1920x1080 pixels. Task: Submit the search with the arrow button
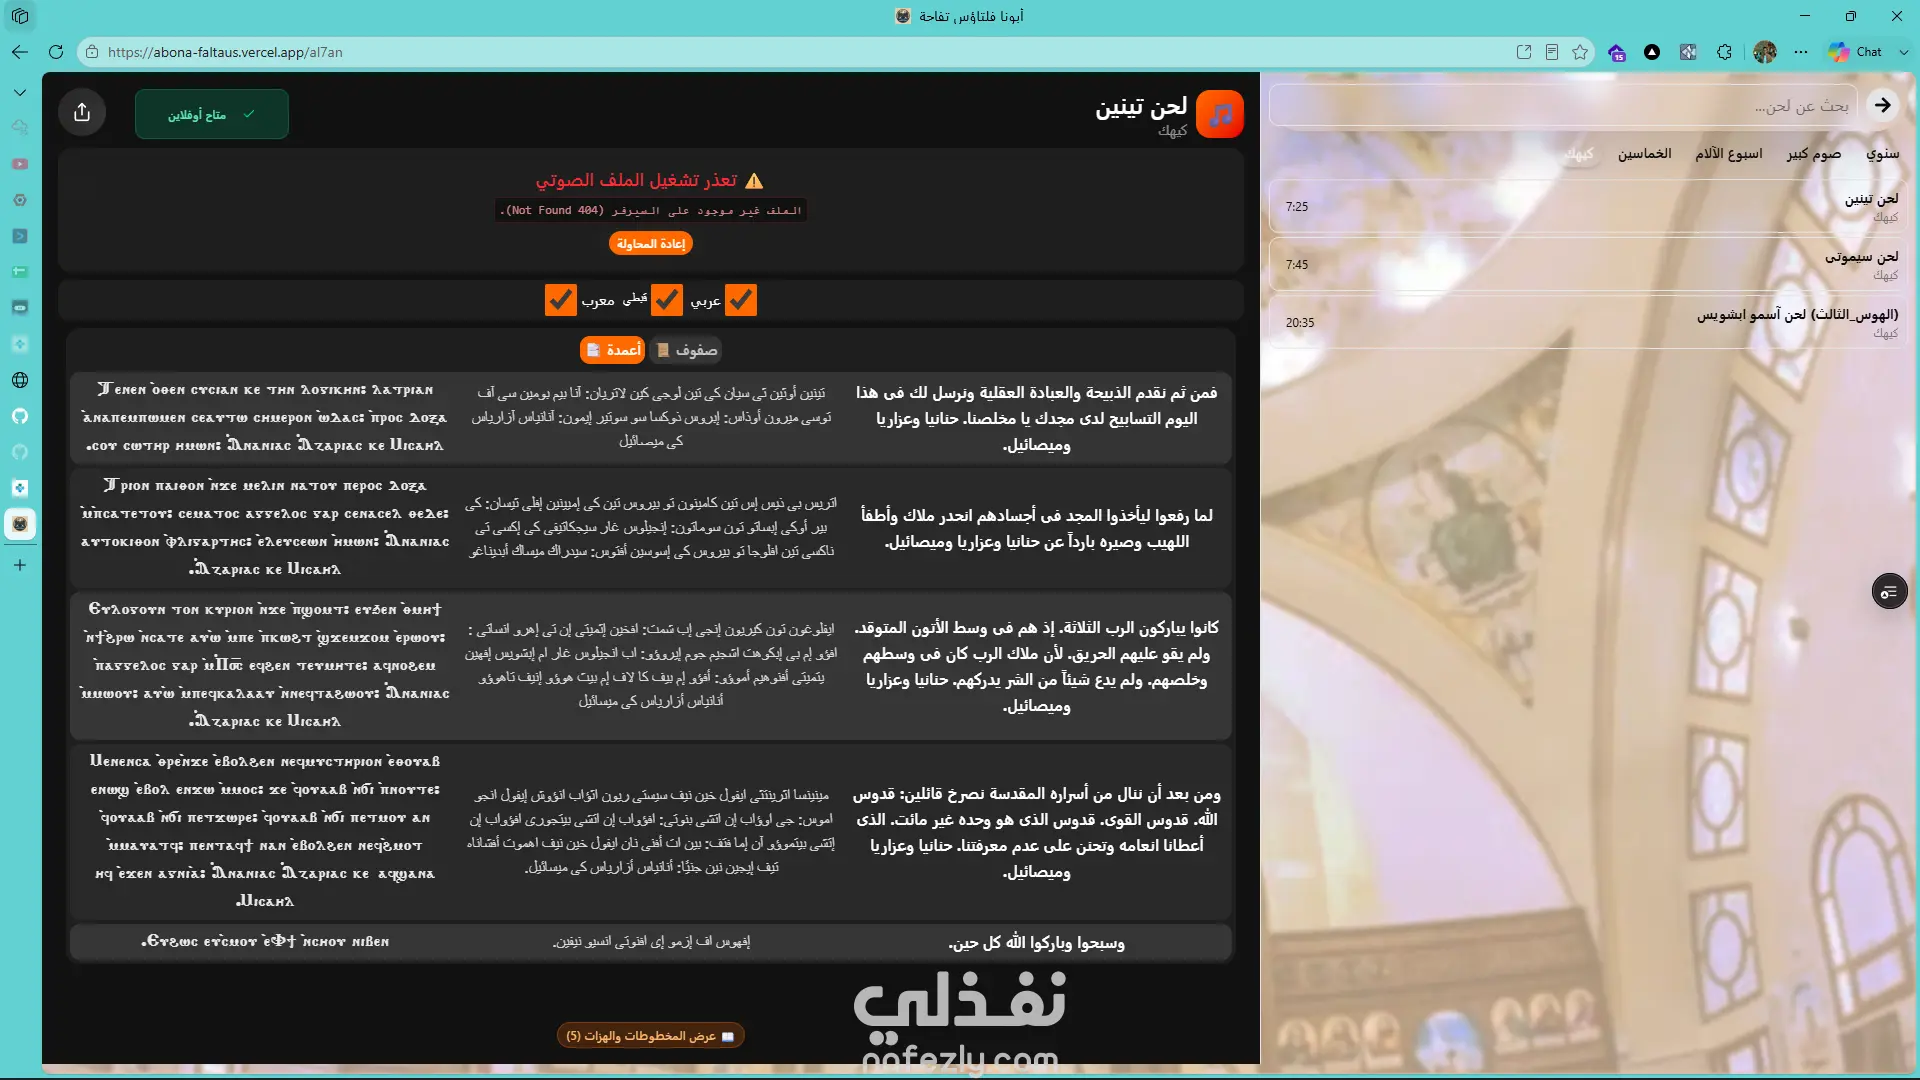[1883, 105]
